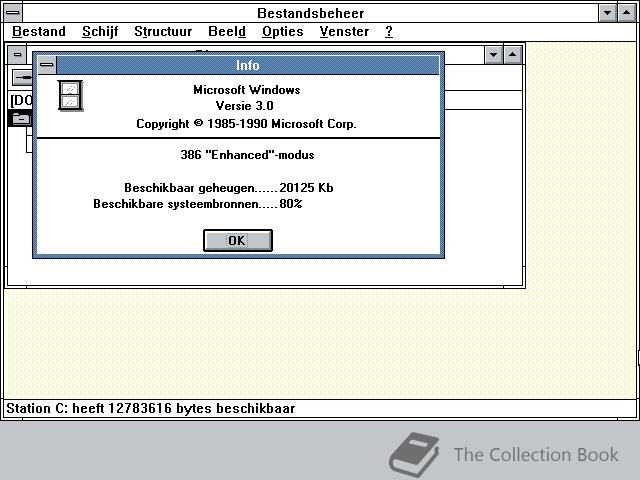The image size is (640, 480).
Task: Minimize the directory tree child window
Action: [x=493, y=55]
